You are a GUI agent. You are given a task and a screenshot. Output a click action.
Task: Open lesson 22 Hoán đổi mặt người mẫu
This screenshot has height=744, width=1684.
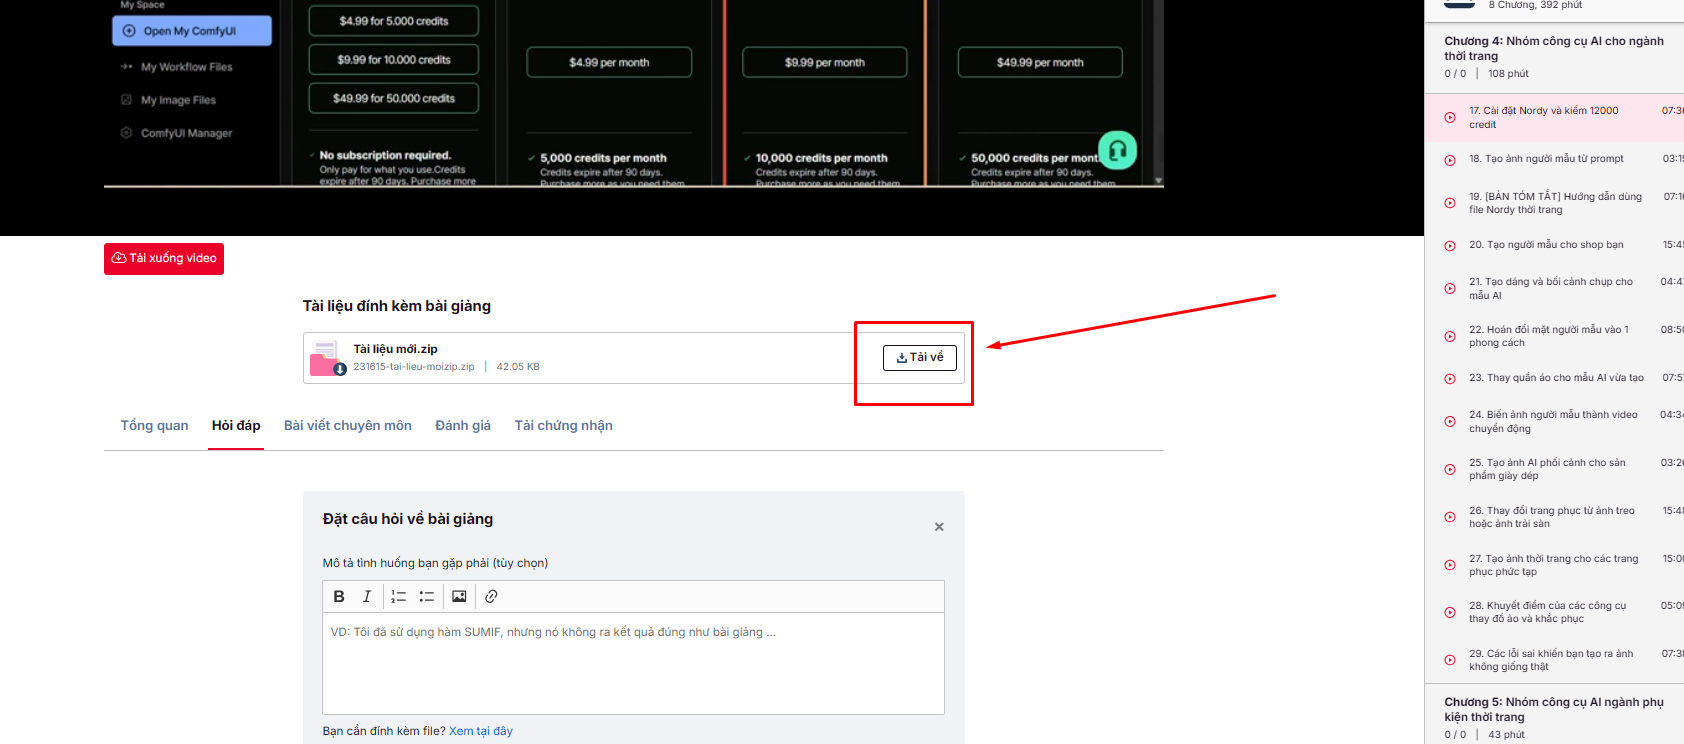point(1554,337)
